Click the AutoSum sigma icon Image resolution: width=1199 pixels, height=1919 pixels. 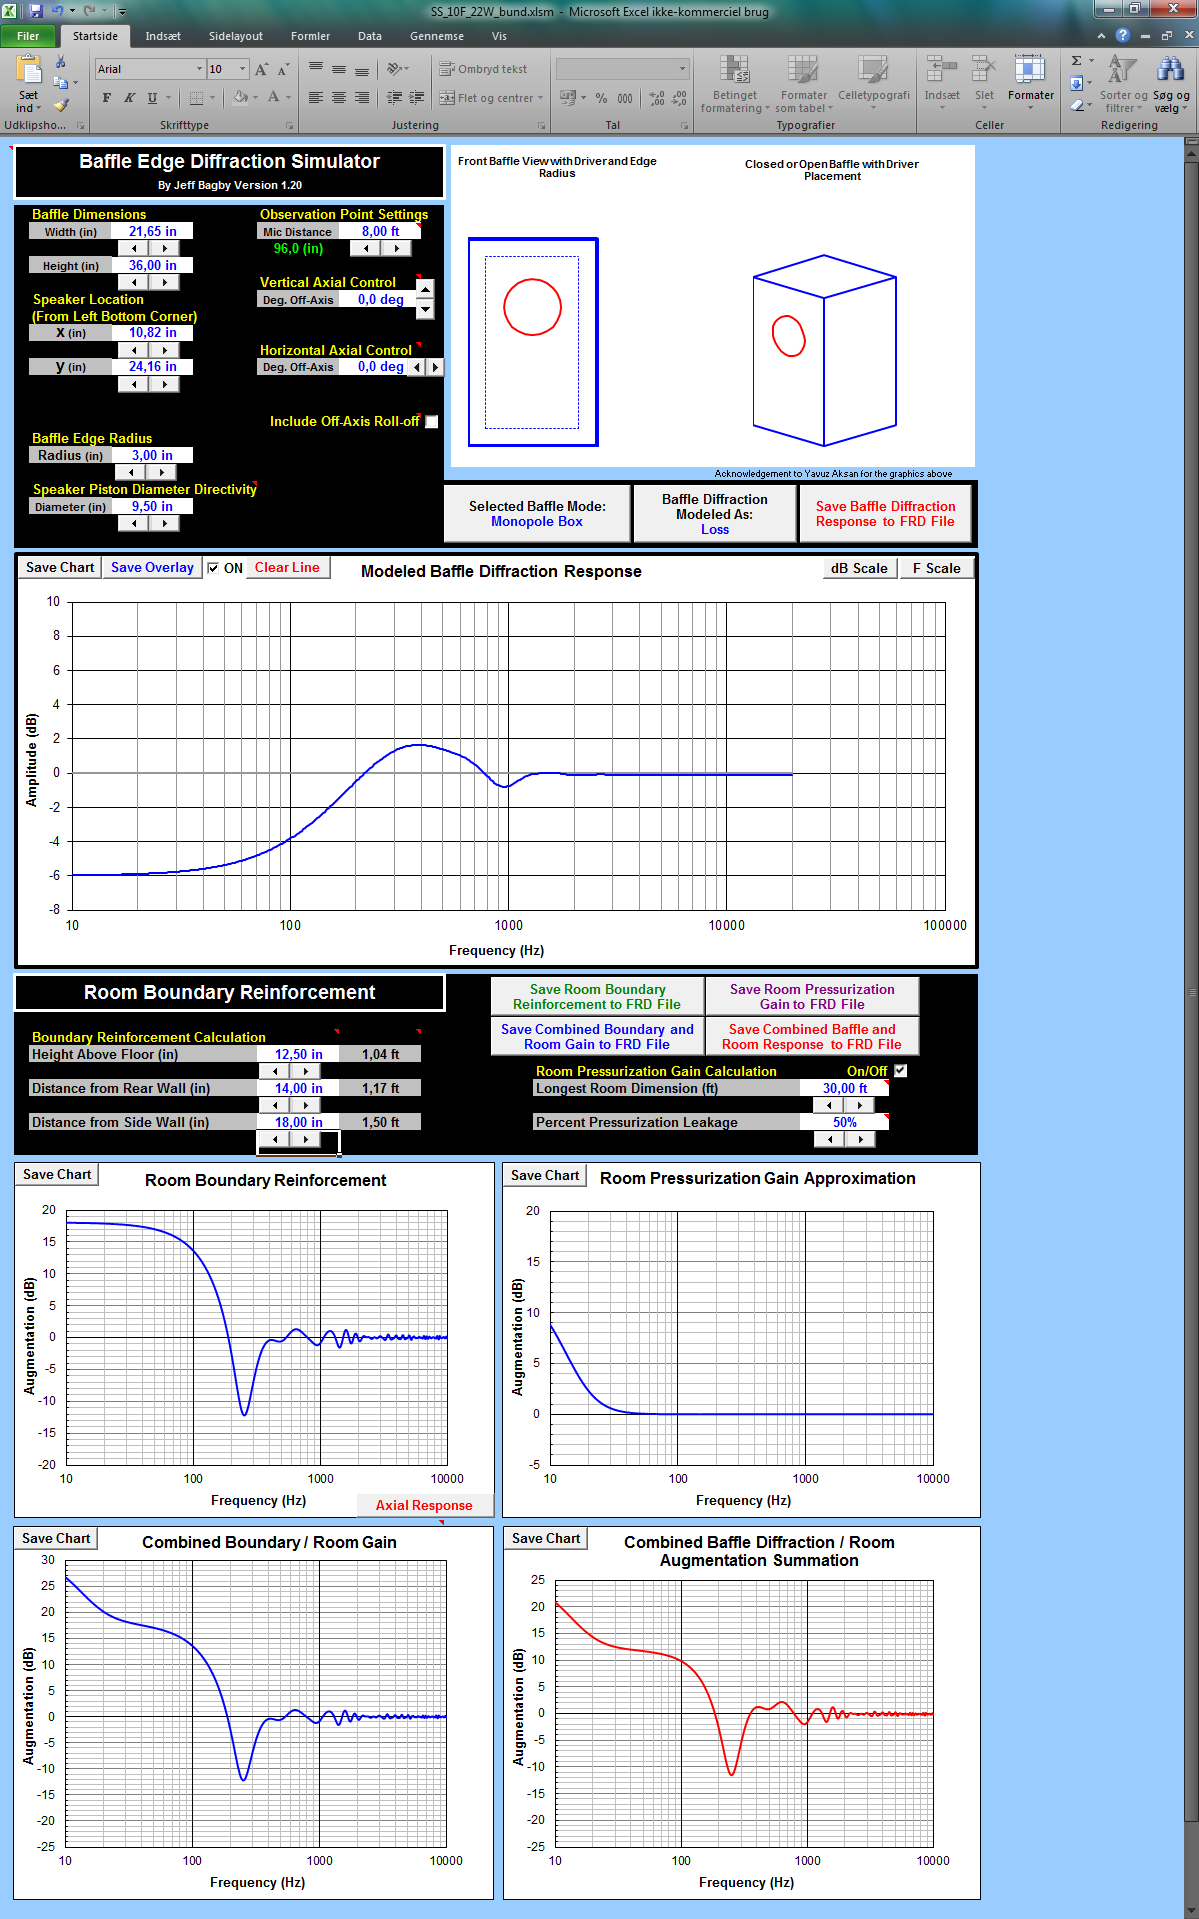pos(1076,61)
